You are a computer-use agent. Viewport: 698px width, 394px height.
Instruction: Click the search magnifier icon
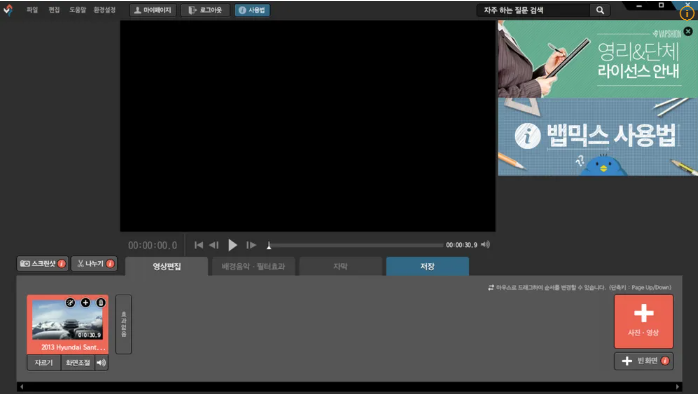click(600, 10)
